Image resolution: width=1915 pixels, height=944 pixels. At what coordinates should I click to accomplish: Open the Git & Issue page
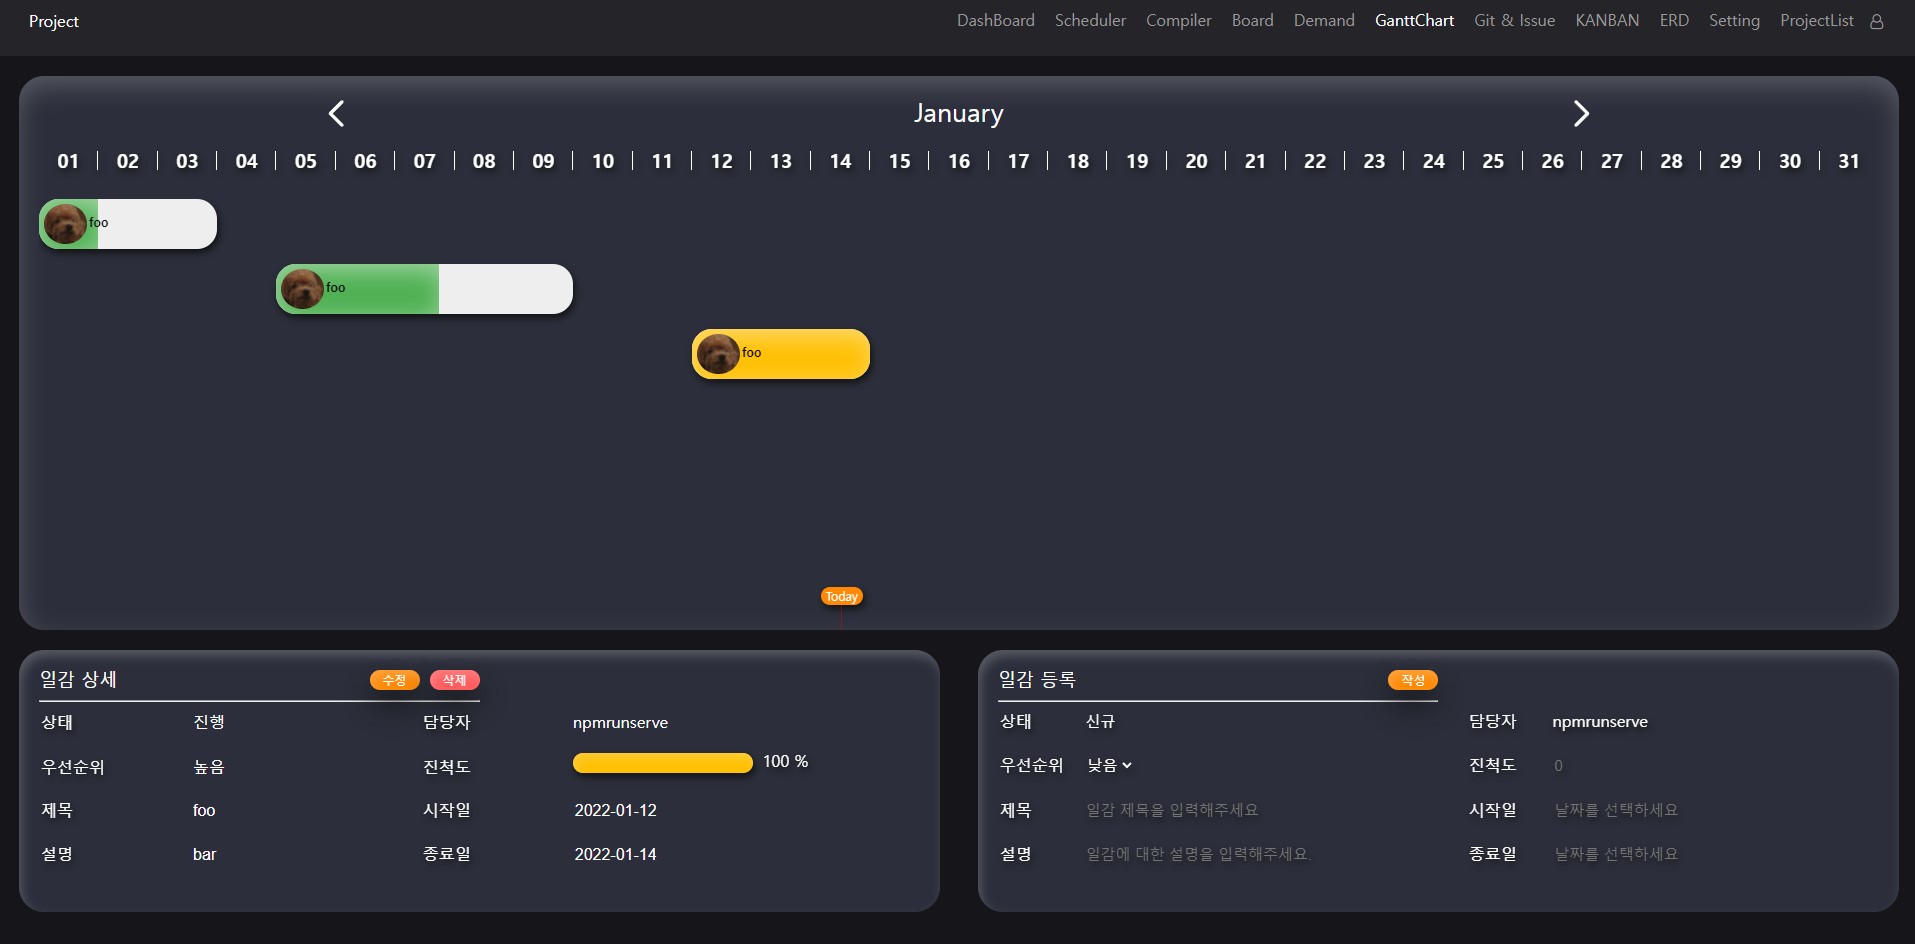[1514, 20]
